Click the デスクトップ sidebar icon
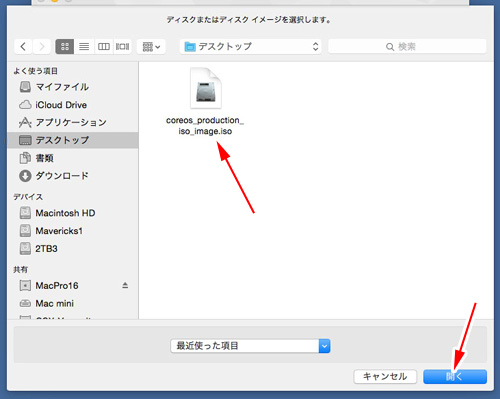 click(x=25, y=140)
